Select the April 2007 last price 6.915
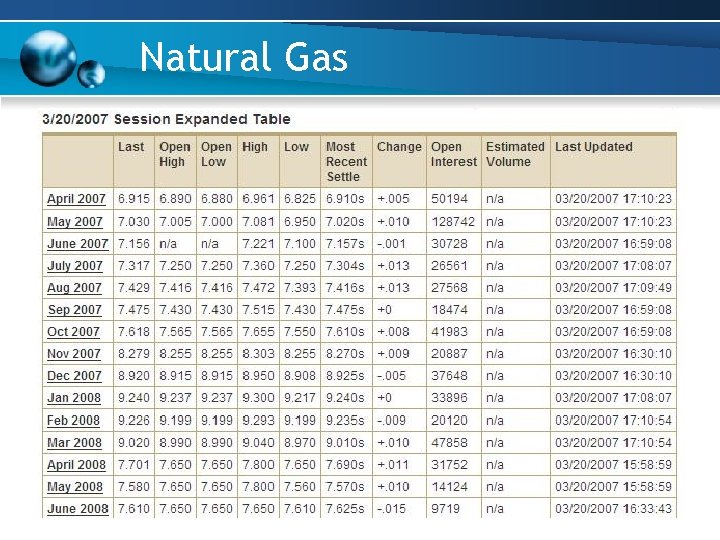The width and height of the screenshot is (720, 540). pos(134,199)
